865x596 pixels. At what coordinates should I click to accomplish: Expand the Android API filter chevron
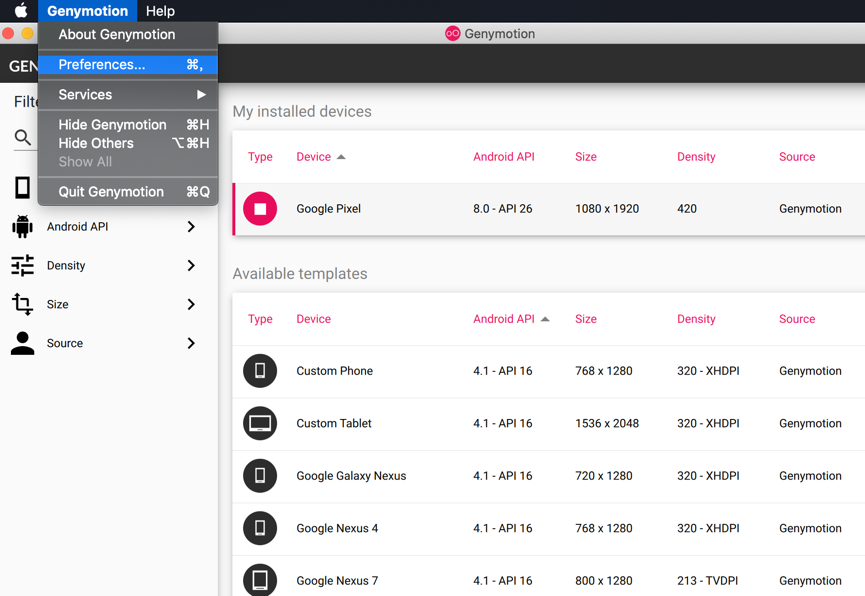tap(191, 226)
